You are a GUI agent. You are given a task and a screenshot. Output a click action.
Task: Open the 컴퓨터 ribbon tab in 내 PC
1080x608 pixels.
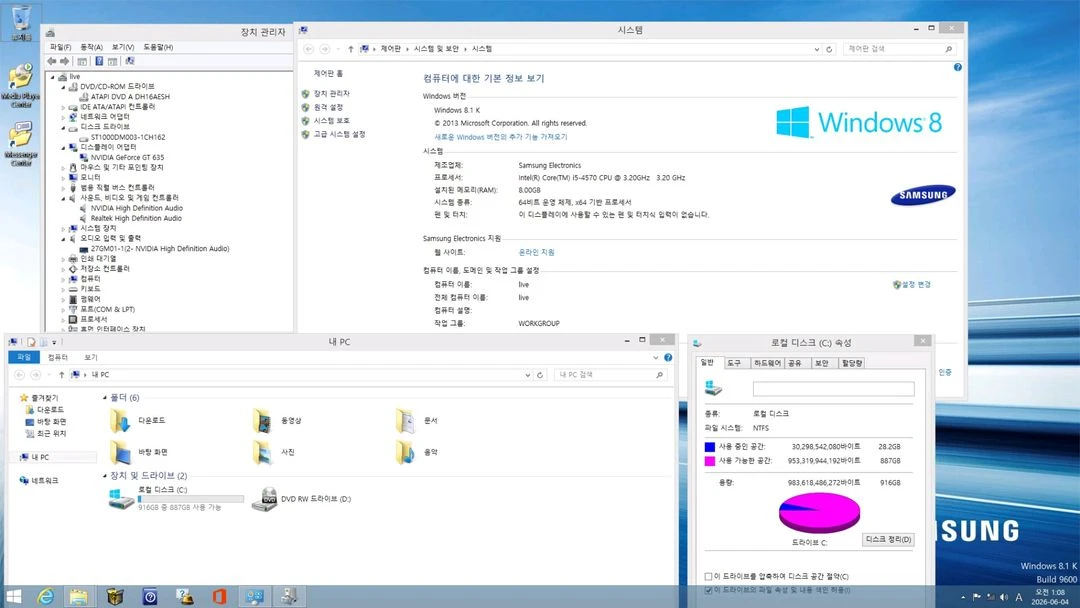58,357
